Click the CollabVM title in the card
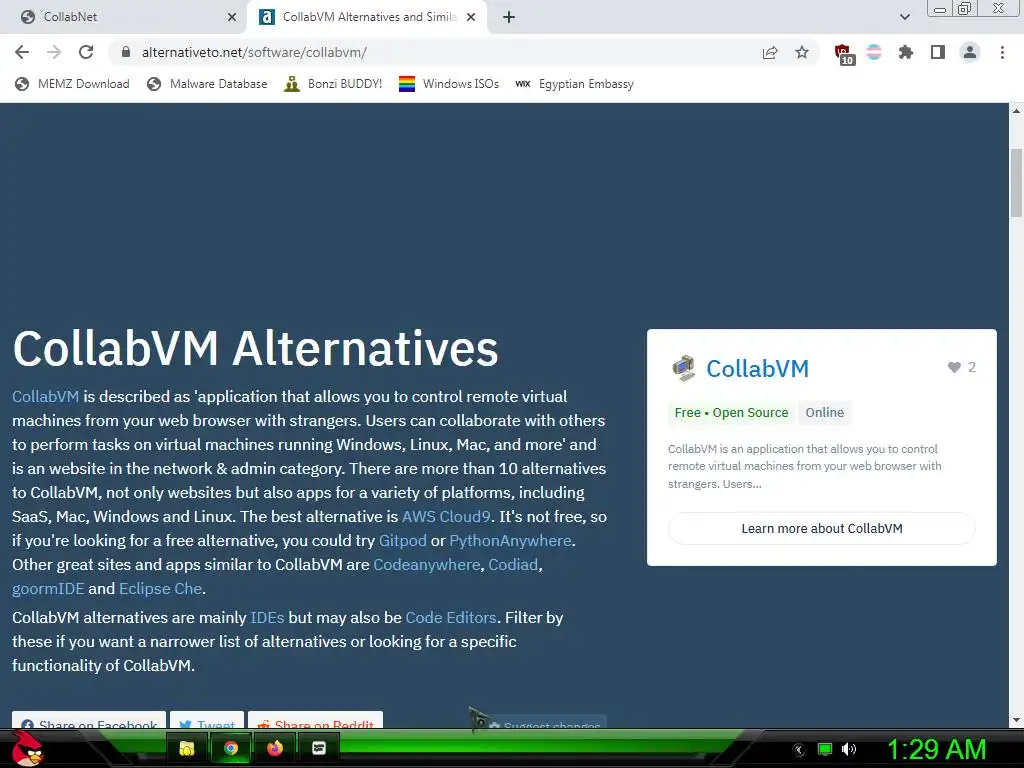The height and width of the screenshot is (768, 1024). coord(758,368)
